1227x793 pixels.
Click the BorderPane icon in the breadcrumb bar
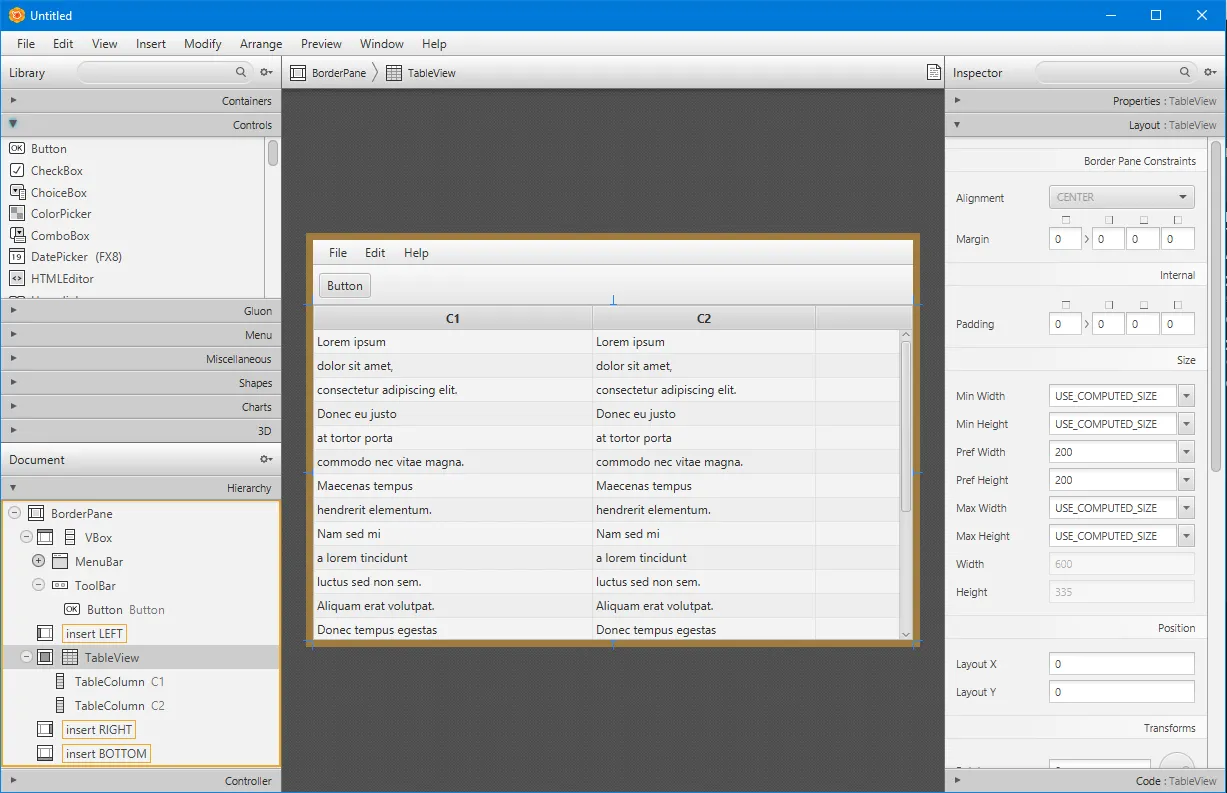click(298, 73)
